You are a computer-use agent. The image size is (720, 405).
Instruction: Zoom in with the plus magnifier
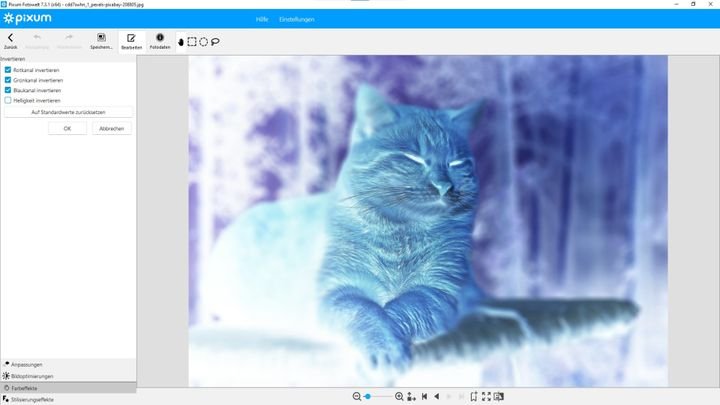[399, 397]
